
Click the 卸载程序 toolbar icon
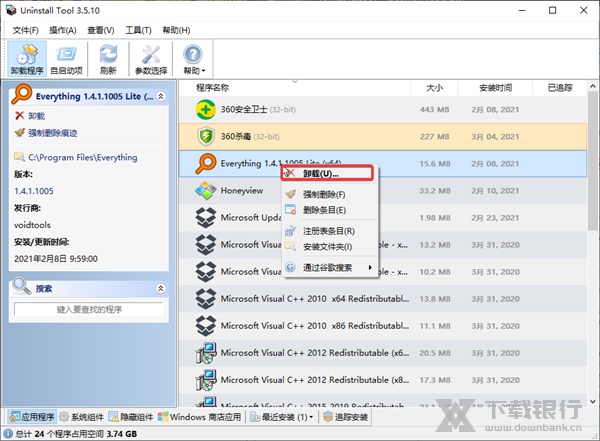[26, 59]
